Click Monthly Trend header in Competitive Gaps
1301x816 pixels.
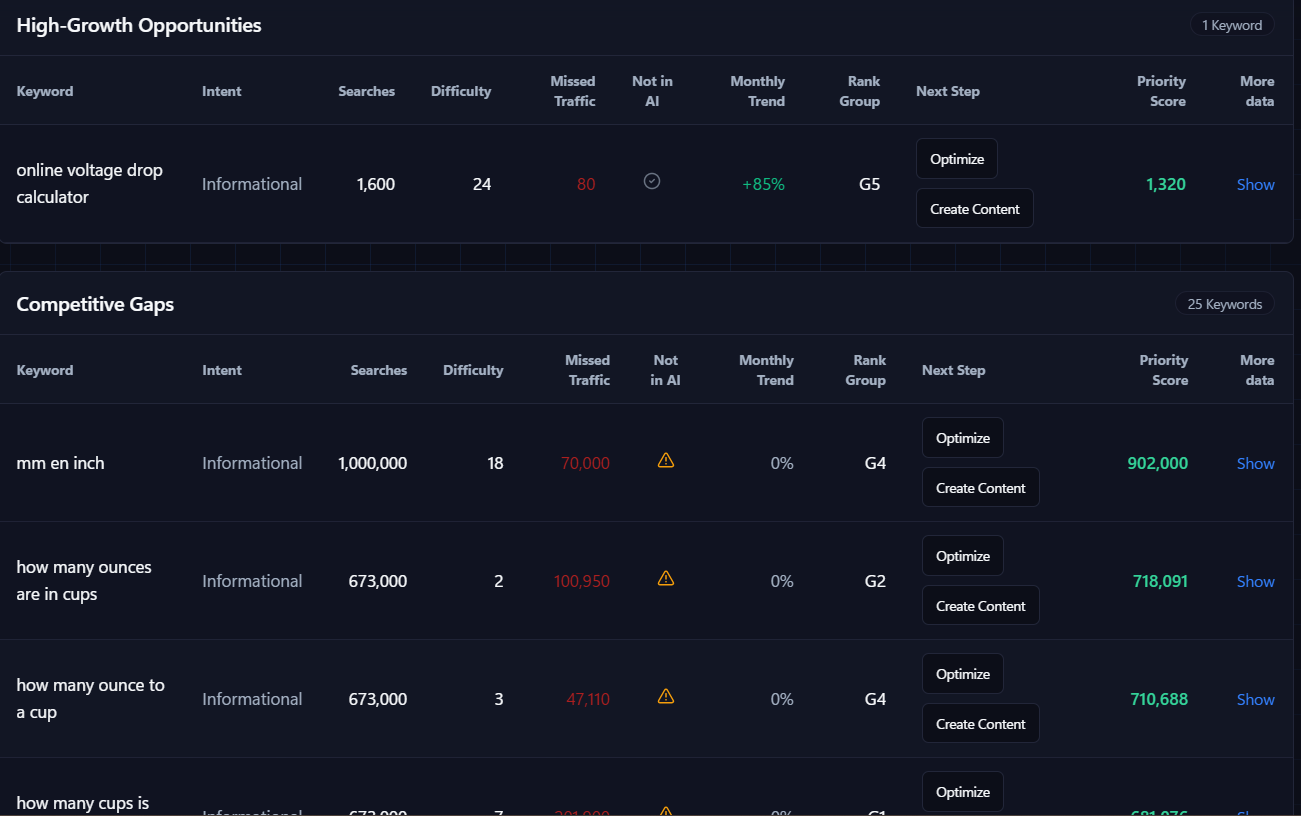tap(766, 370)
